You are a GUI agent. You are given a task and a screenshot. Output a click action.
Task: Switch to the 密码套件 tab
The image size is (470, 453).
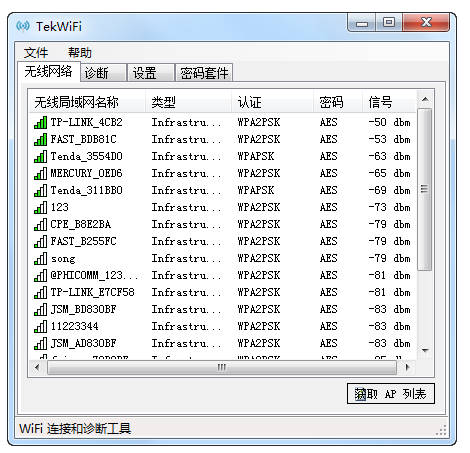coord(204,73)
